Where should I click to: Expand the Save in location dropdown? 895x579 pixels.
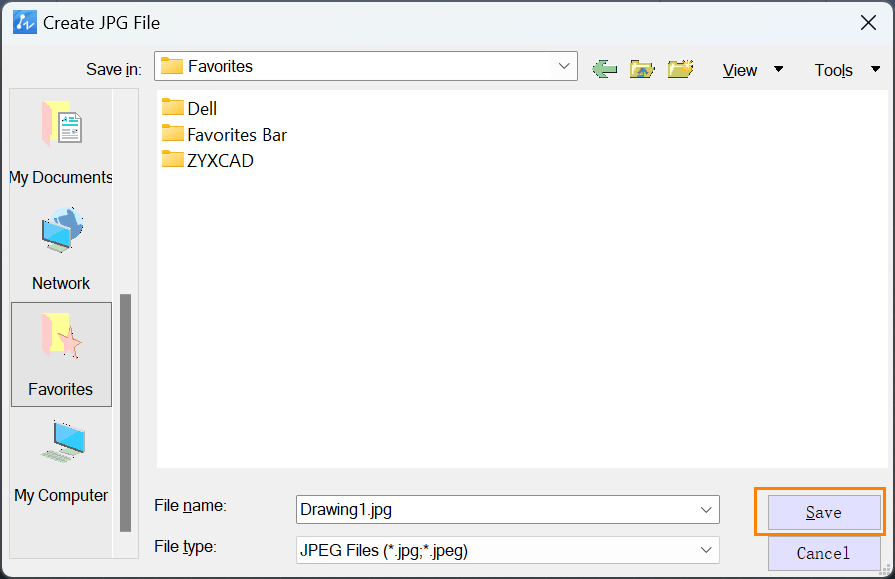564,66
